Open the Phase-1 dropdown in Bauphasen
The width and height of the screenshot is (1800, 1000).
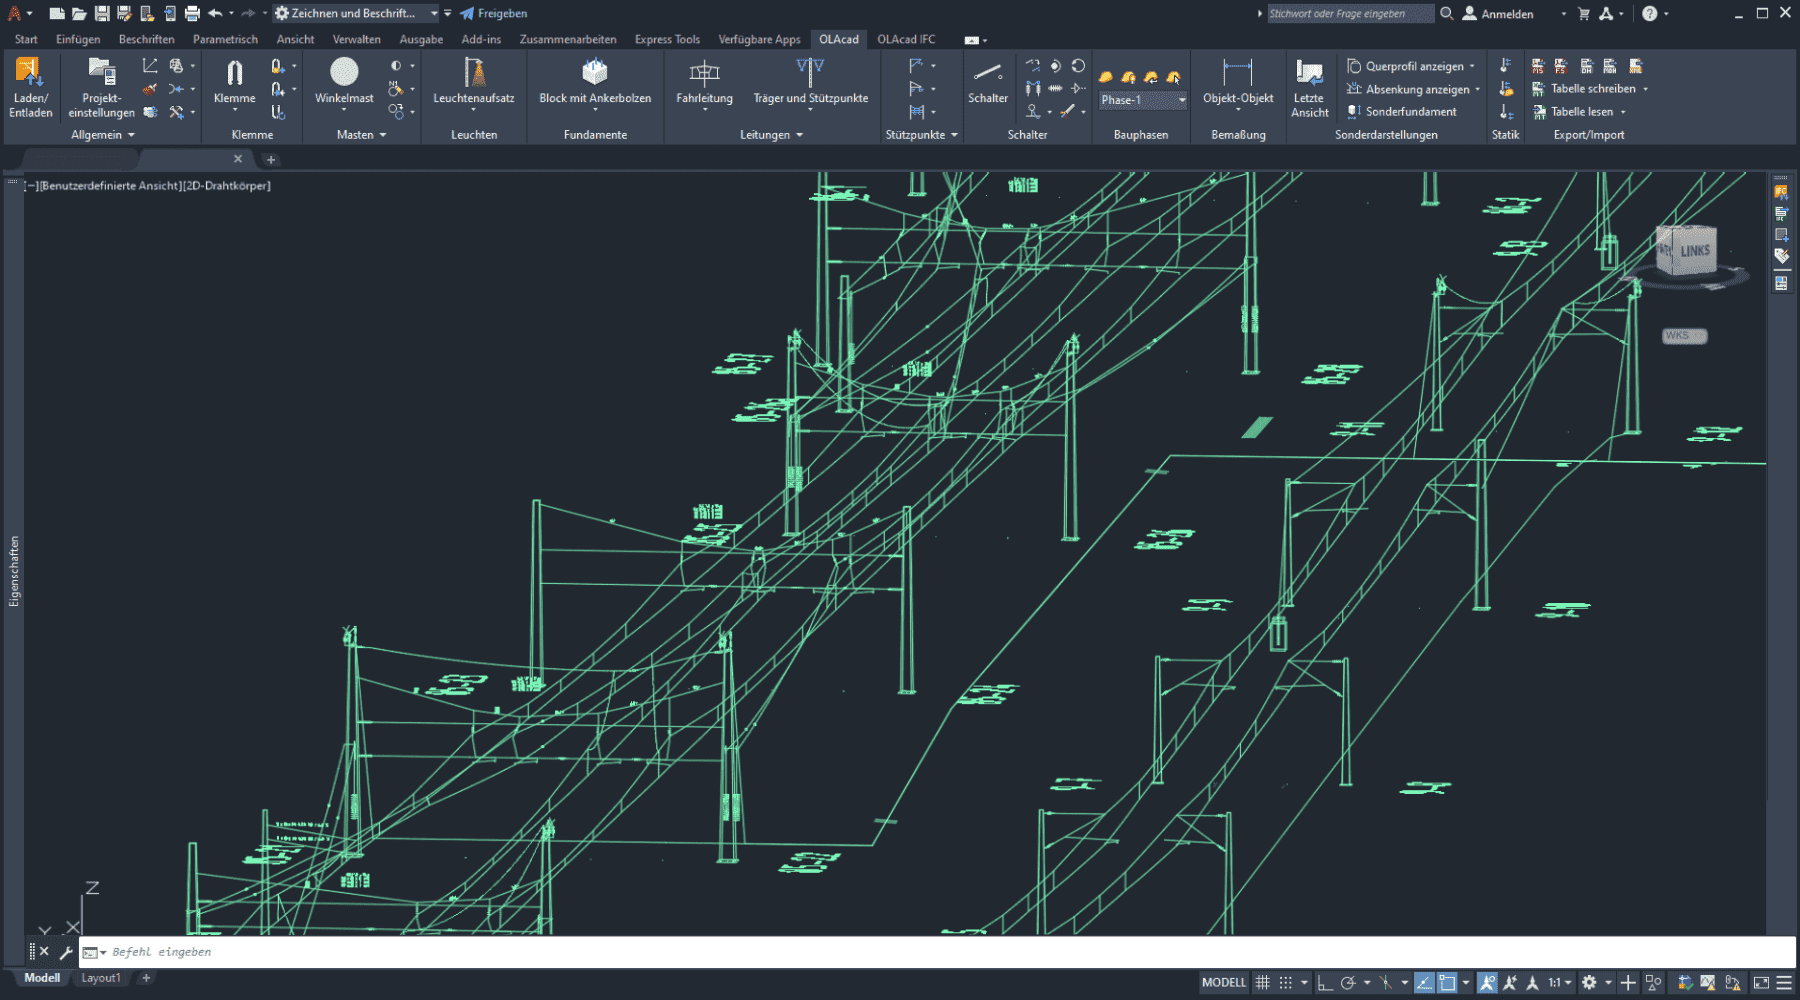pos(1182,100)
